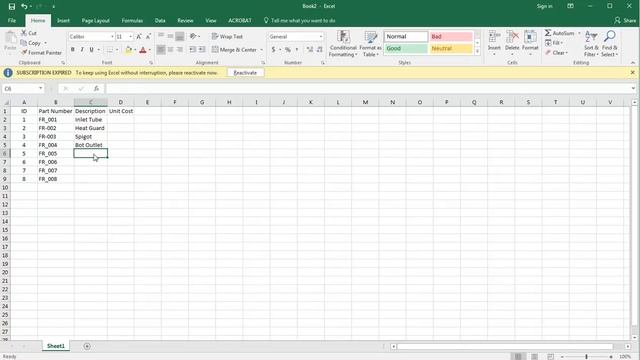The width and height of the screenshot is (640, 360).
Task: Apply the Bad cell style
Action: point(451,36)
